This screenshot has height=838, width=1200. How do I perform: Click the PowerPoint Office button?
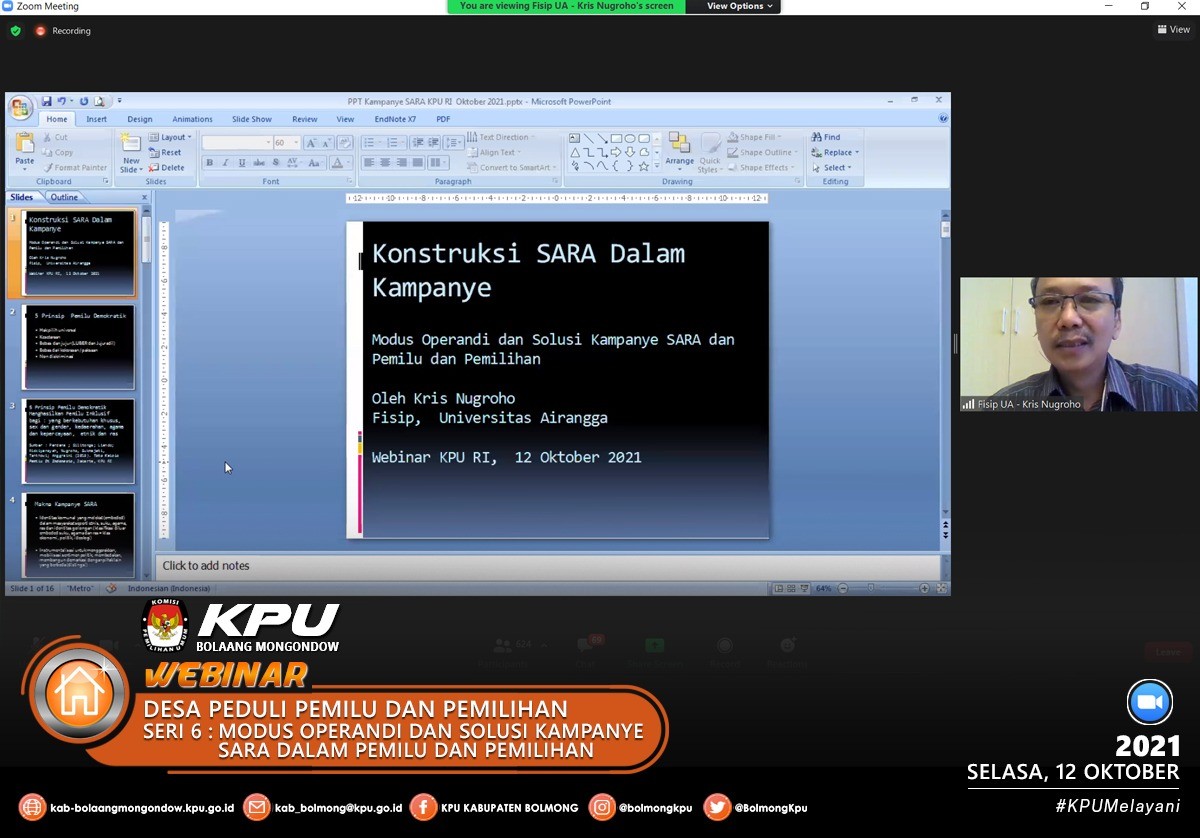click(21, 107)
